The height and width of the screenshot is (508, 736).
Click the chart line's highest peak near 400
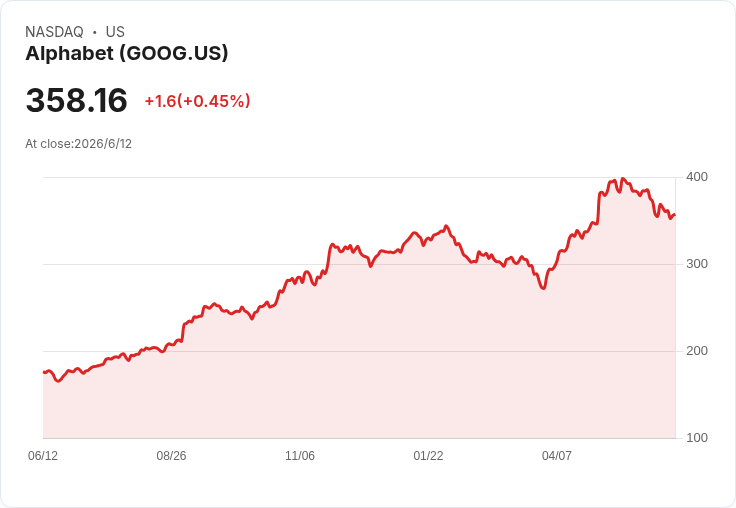click(623, 179)
